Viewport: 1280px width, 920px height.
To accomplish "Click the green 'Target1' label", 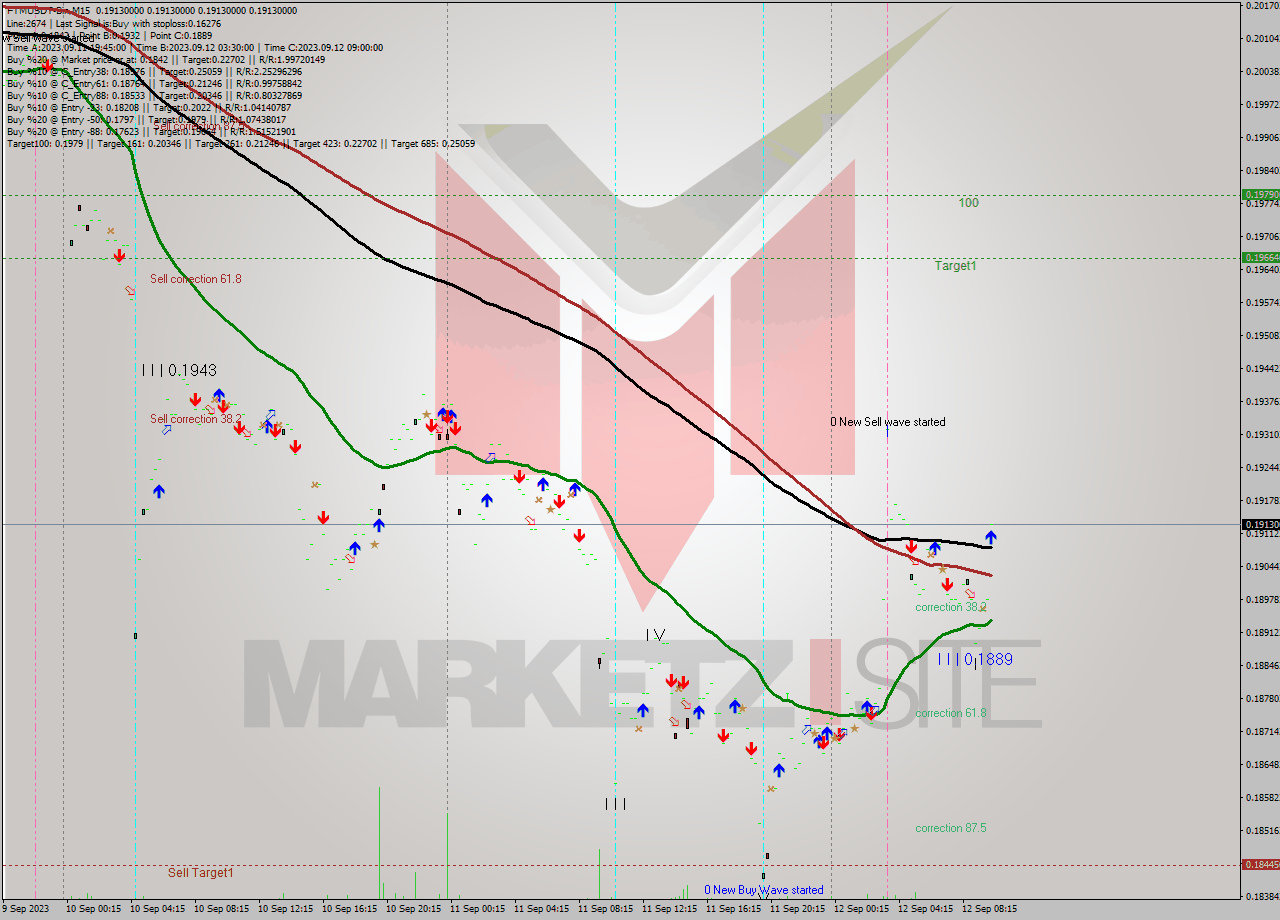I will point(955,266).
